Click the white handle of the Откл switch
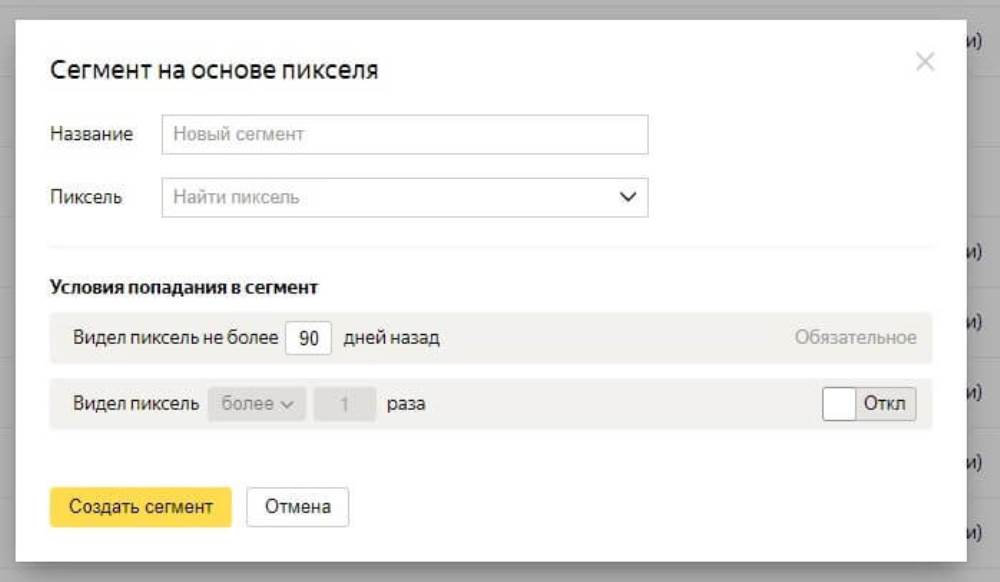Screen dimensions: 1000x582 coord(839,404)
